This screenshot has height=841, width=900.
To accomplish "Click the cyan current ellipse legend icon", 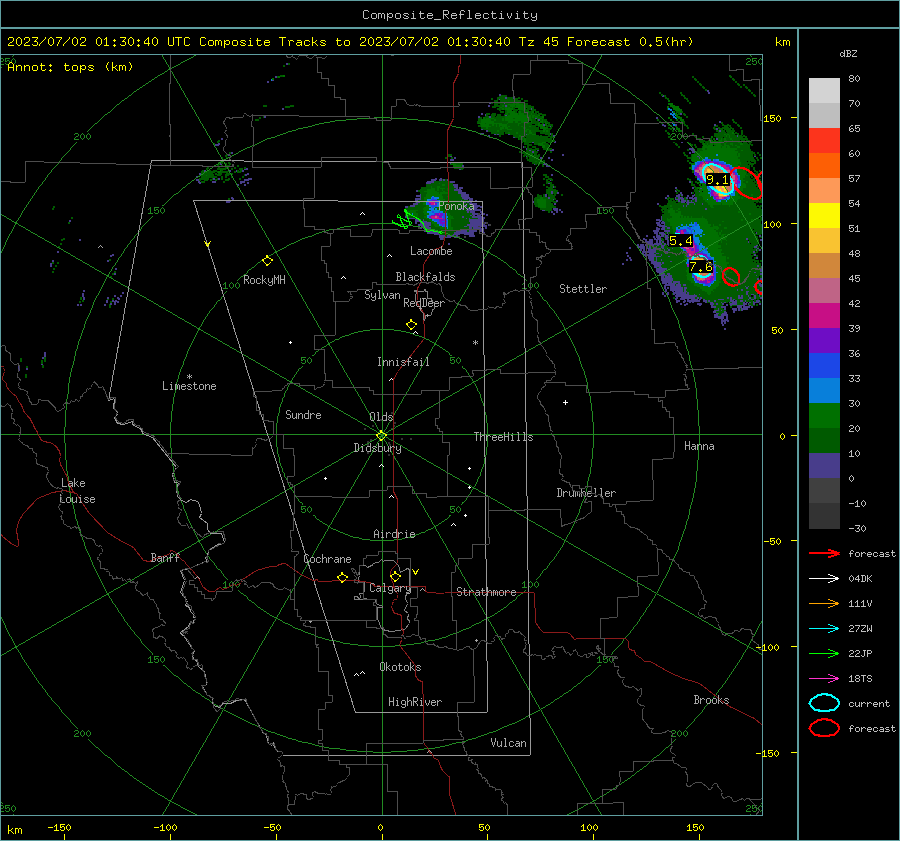I will [x=824, y=703].
